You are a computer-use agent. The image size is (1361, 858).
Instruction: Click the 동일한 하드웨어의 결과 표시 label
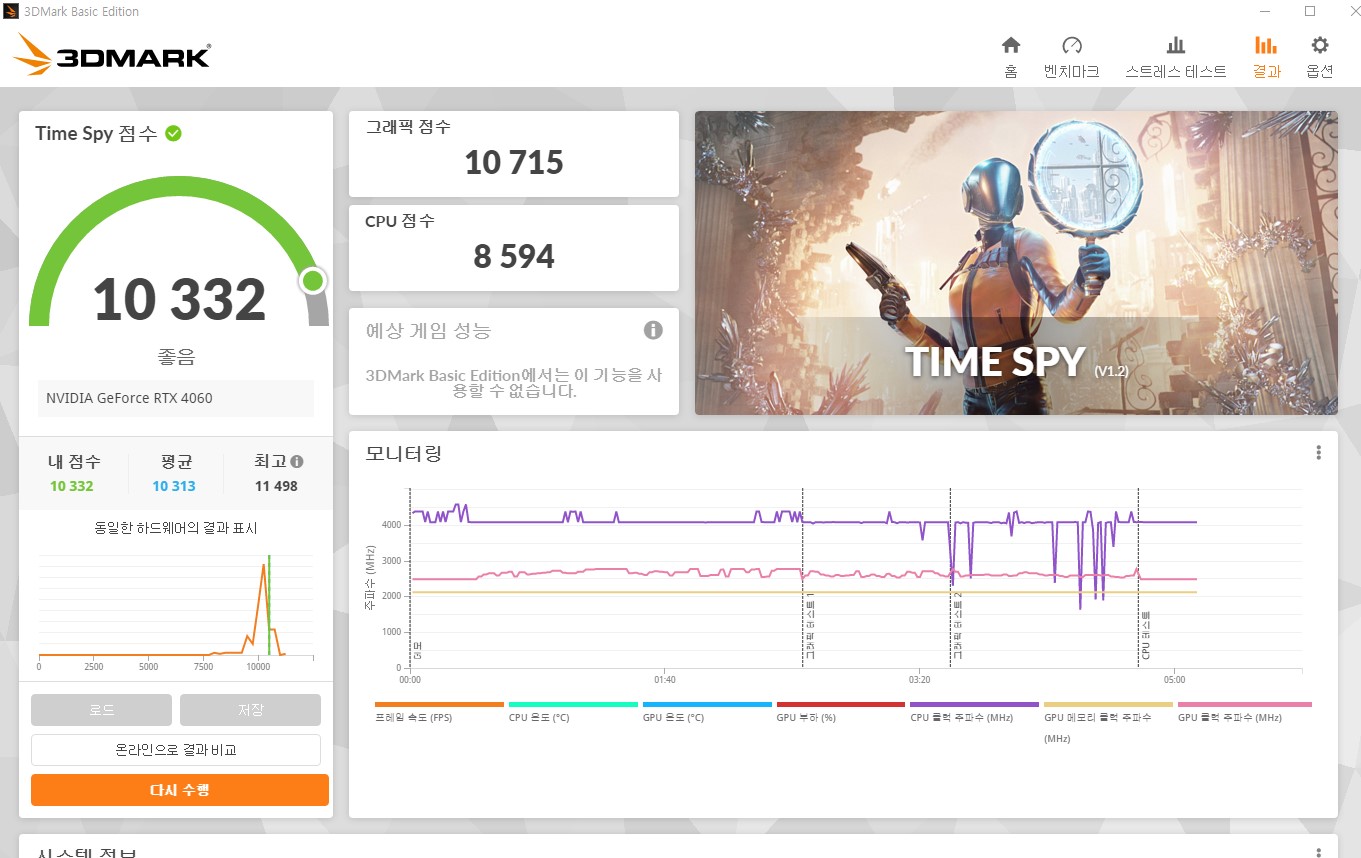click(176, 528)
